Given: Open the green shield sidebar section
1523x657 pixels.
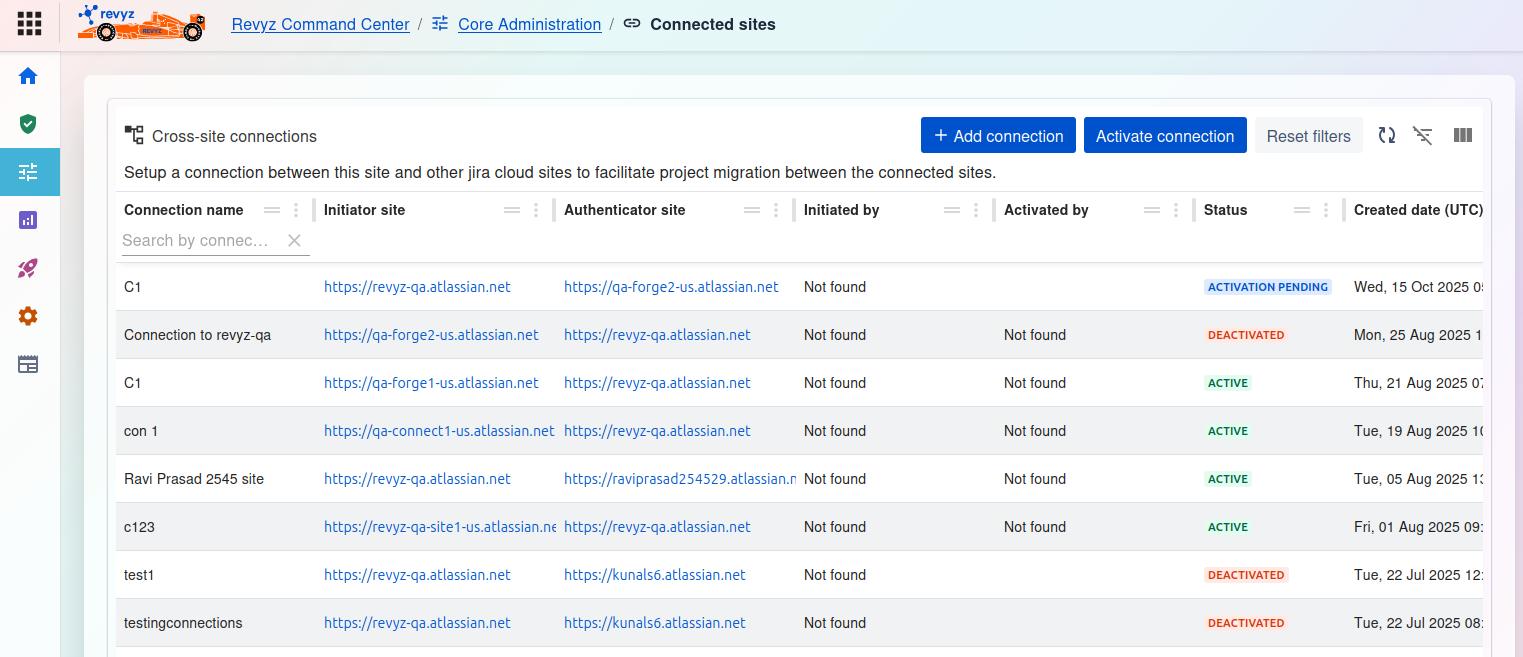Looking at the screenshot, I should [28, 124].
